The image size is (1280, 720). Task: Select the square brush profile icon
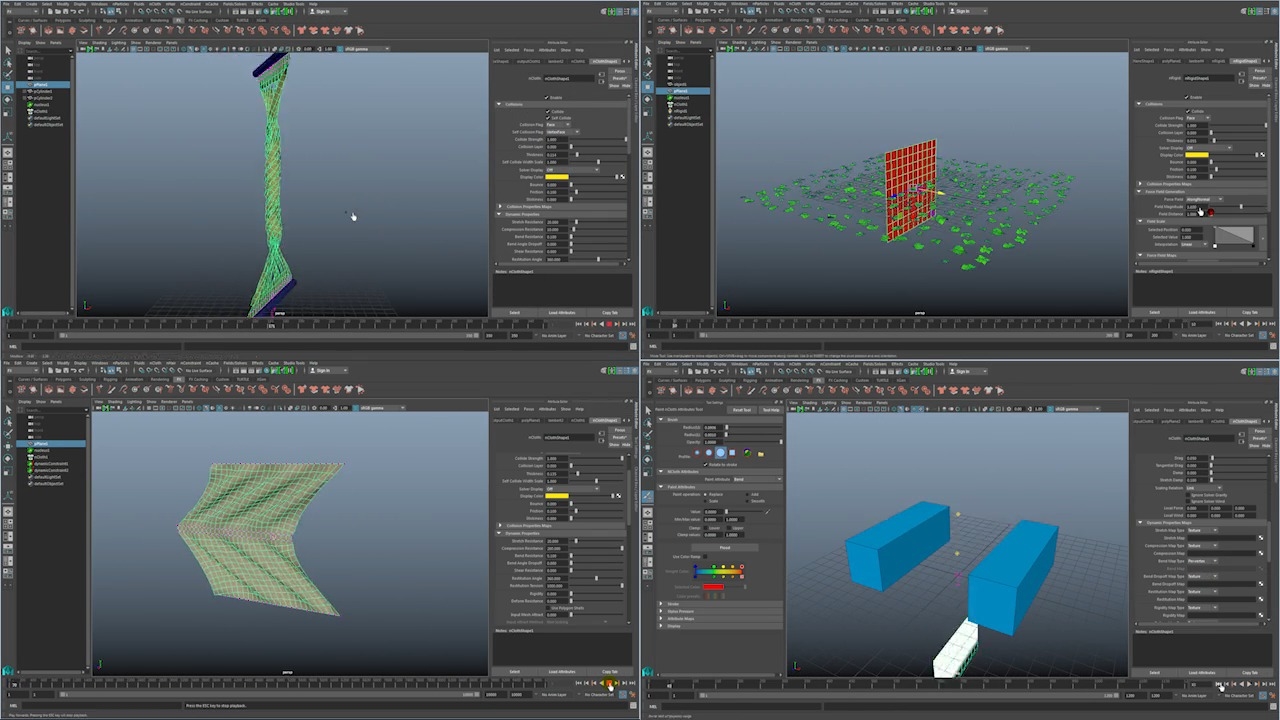point(731,453)
